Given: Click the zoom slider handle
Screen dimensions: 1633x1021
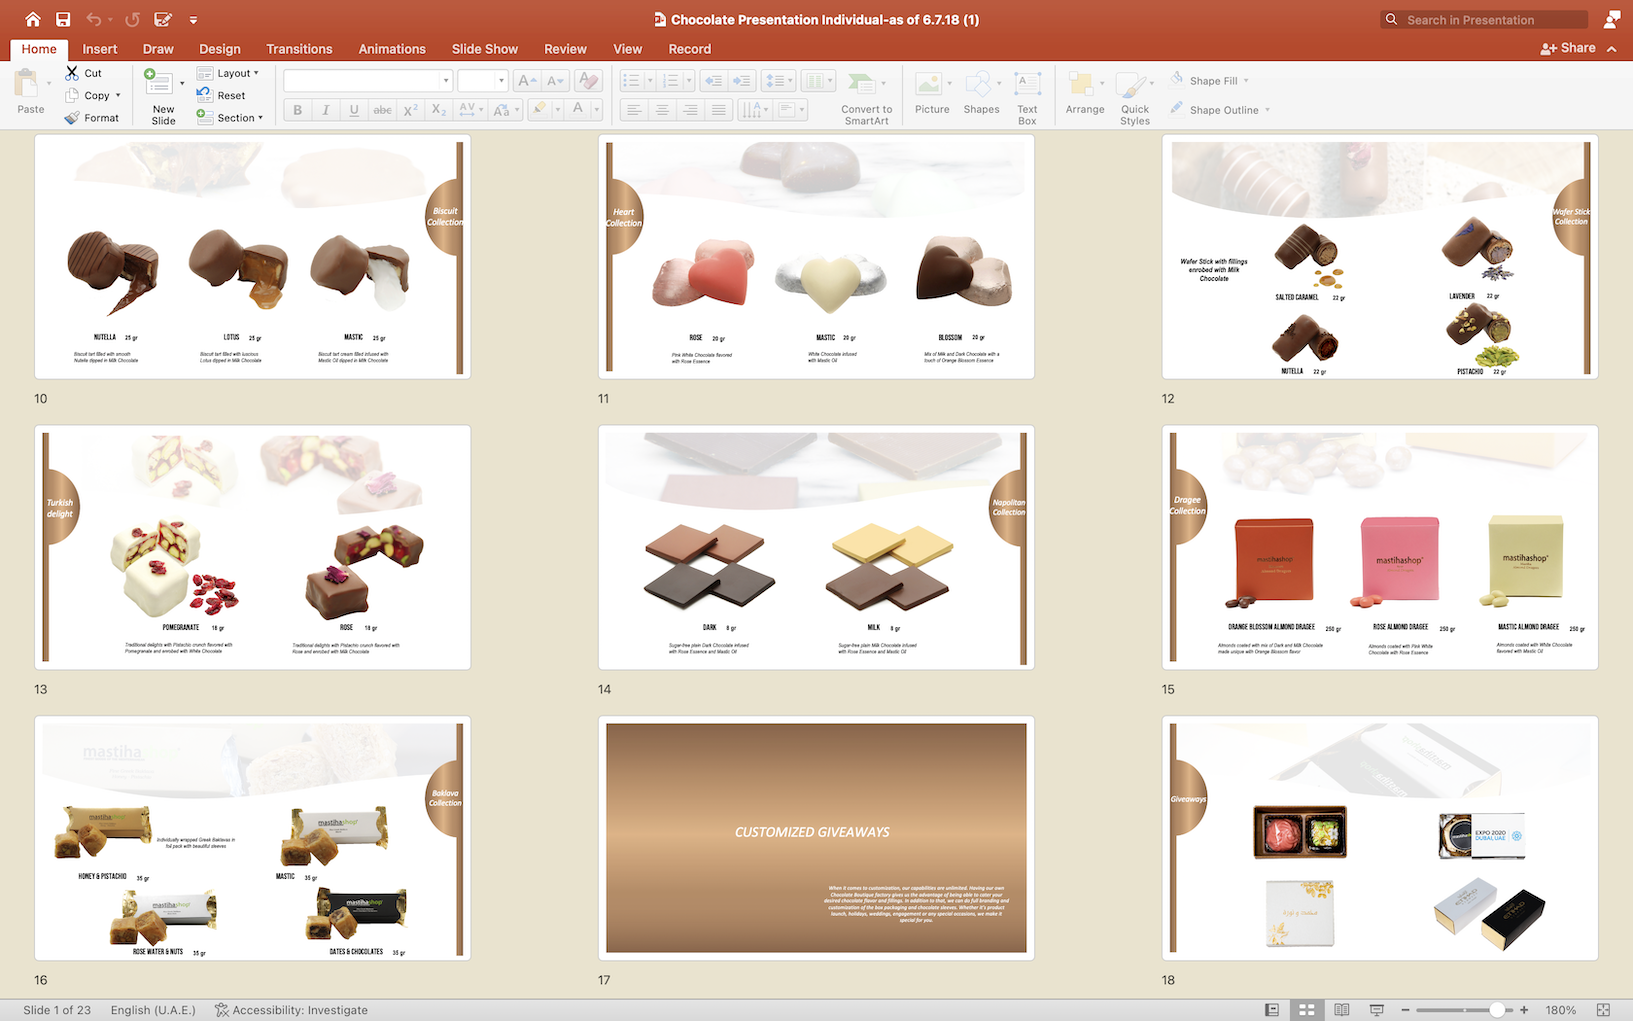Looking at the screenshot, I should [1496, 1010].
